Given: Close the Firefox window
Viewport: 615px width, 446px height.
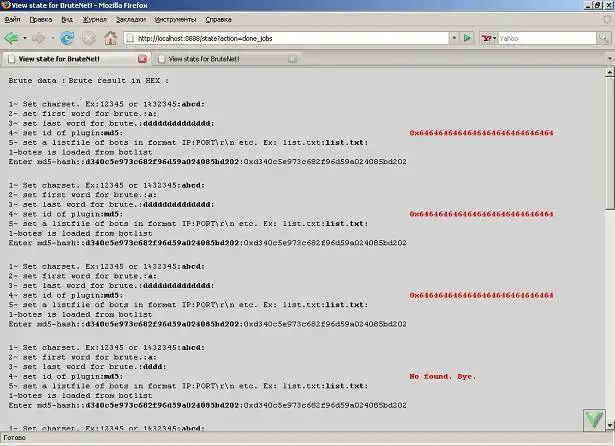Looking at the screenshot, I should coord(608,5).
